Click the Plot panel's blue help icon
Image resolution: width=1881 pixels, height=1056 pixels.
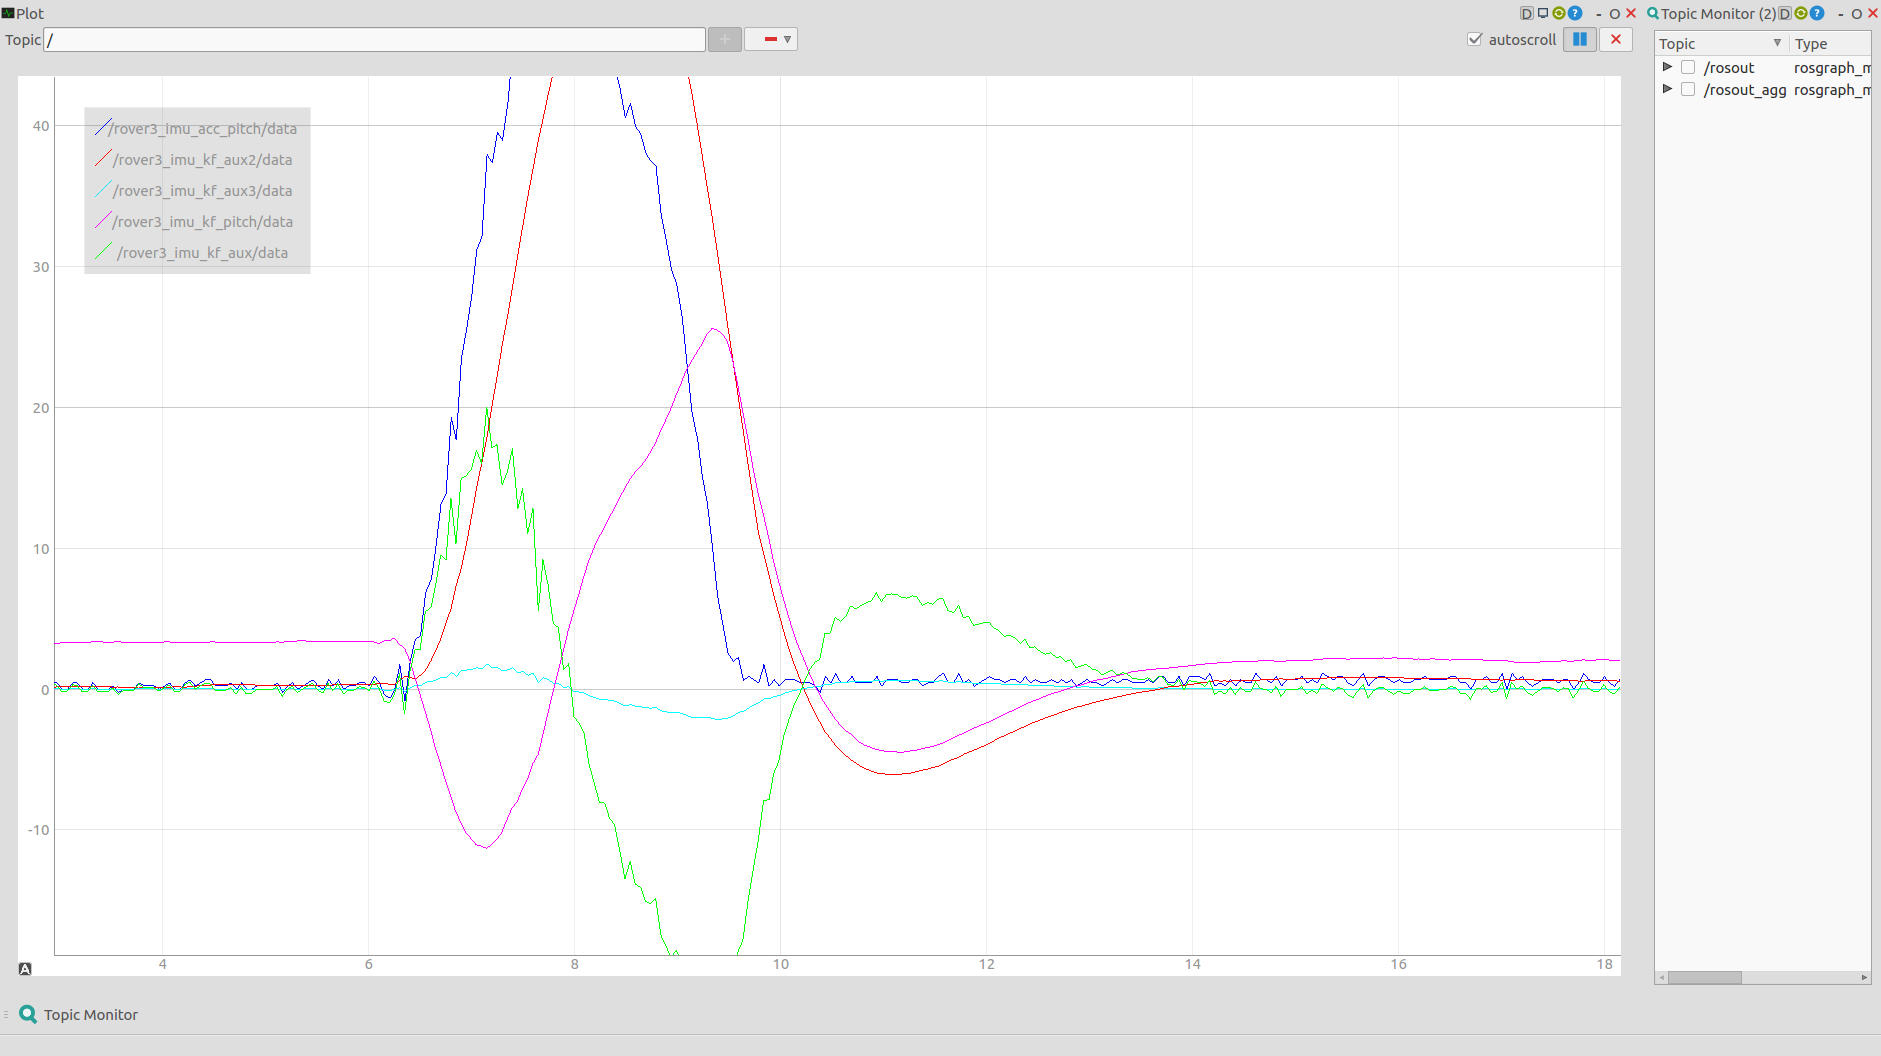coord(1575,13)
